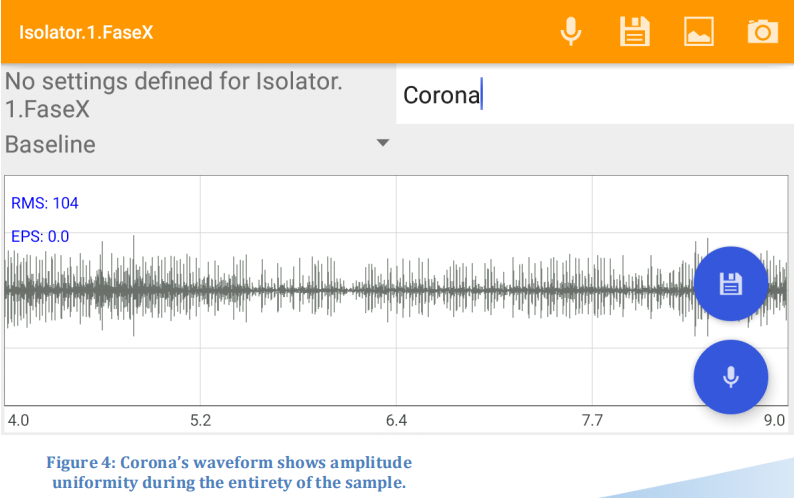Click the EPS: 0.0 readout

tap(40, 237)
